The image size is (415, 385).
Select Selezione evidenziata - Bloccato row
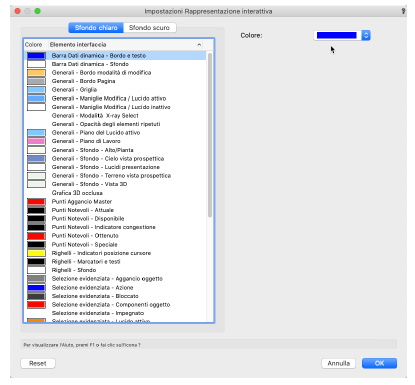point(115,296)
